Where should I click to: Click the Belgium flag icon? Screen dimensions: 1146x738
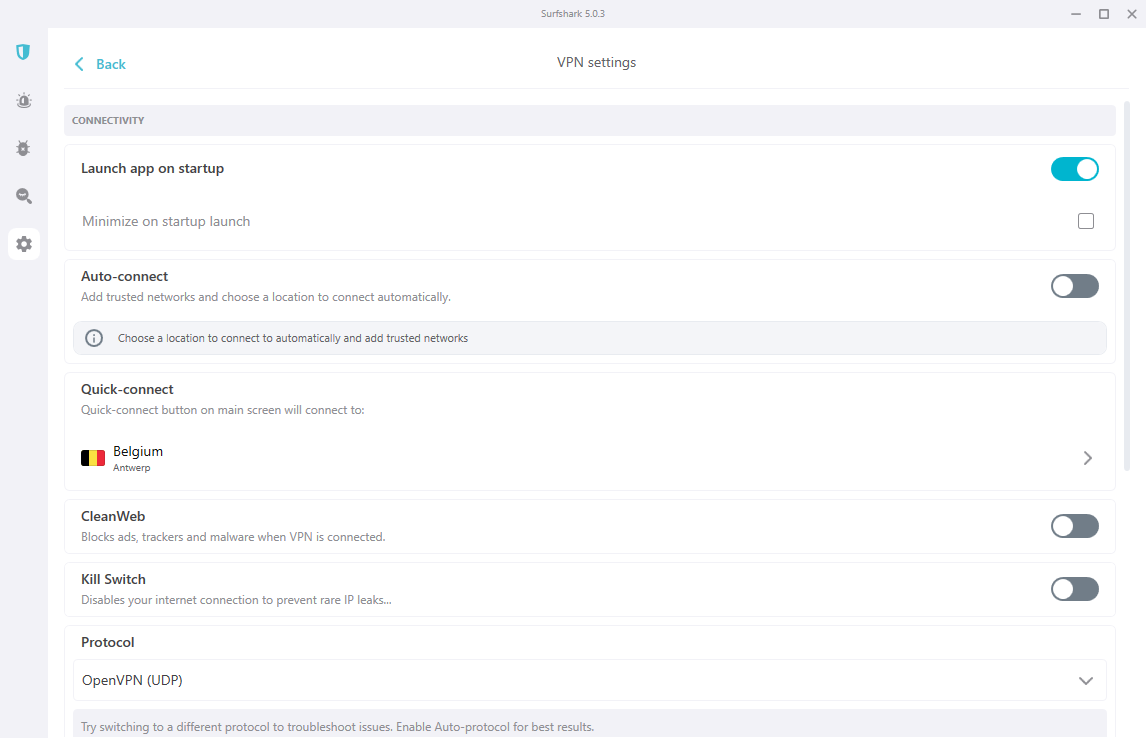[93, 458]
